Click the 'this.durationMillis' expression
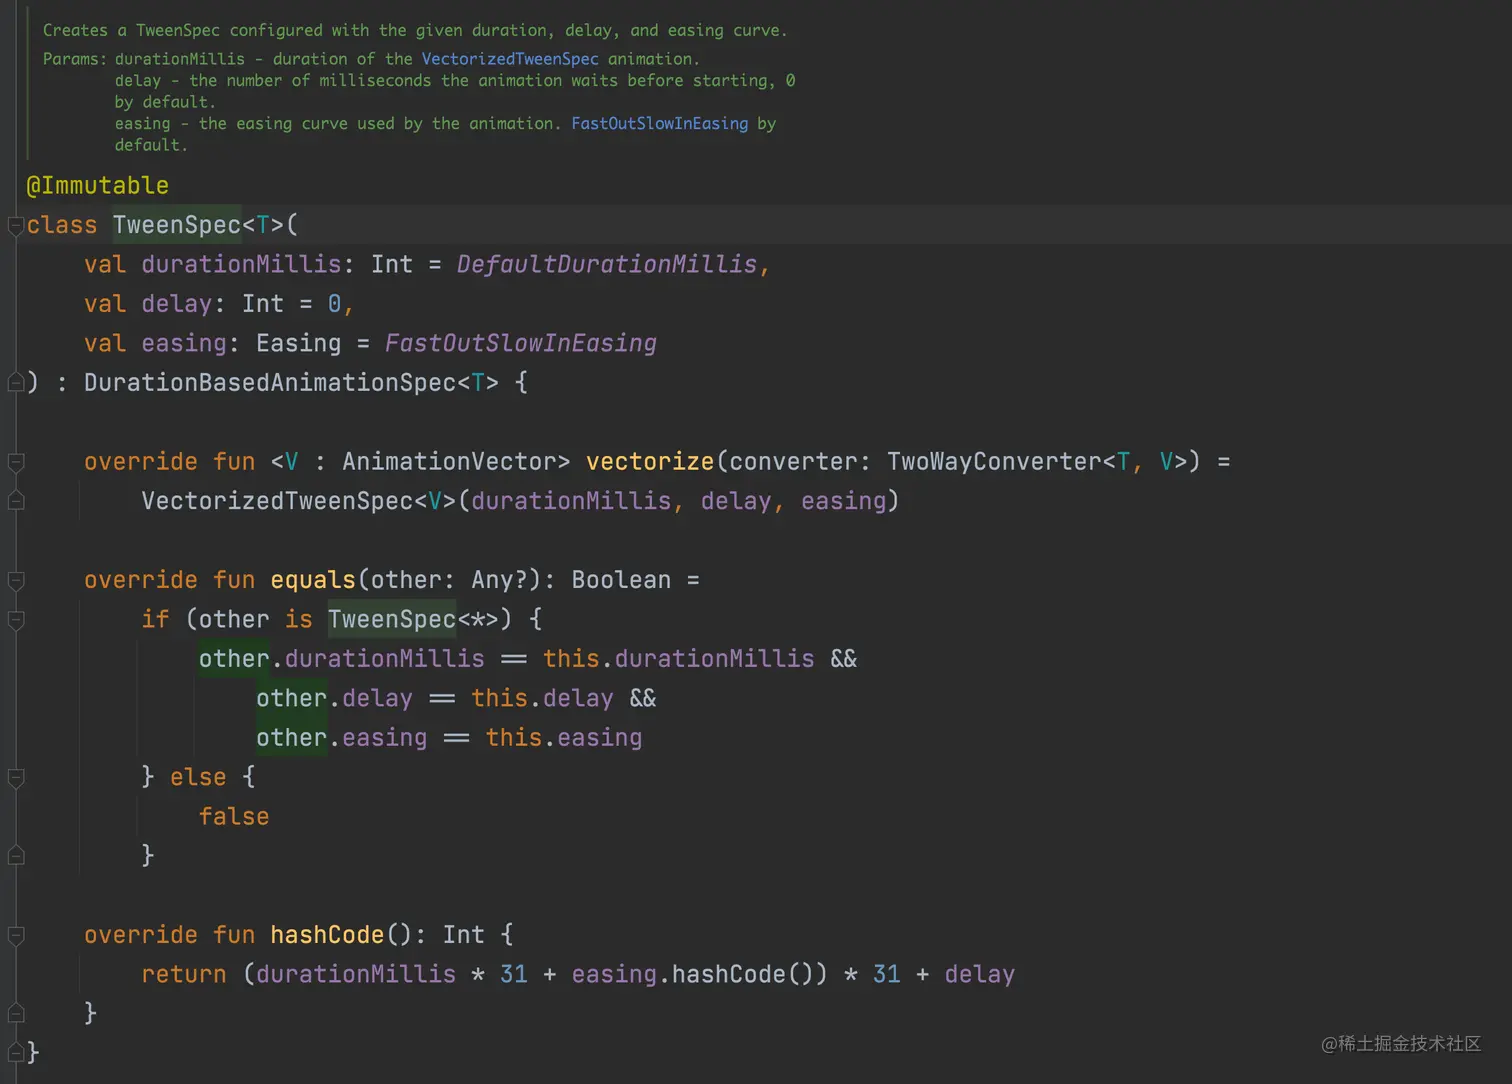 coord(679,658)
